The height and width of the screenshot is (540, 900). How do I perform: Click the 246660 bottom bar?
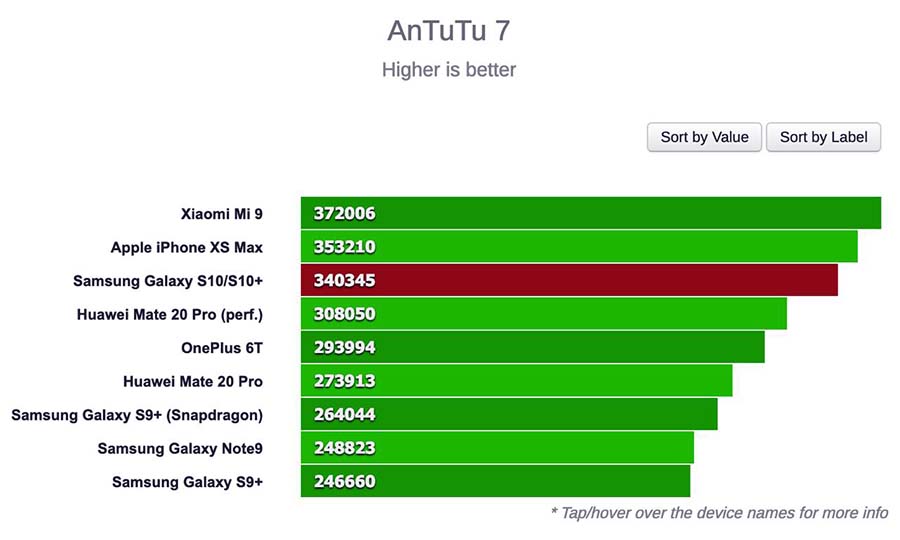(495, 481)
